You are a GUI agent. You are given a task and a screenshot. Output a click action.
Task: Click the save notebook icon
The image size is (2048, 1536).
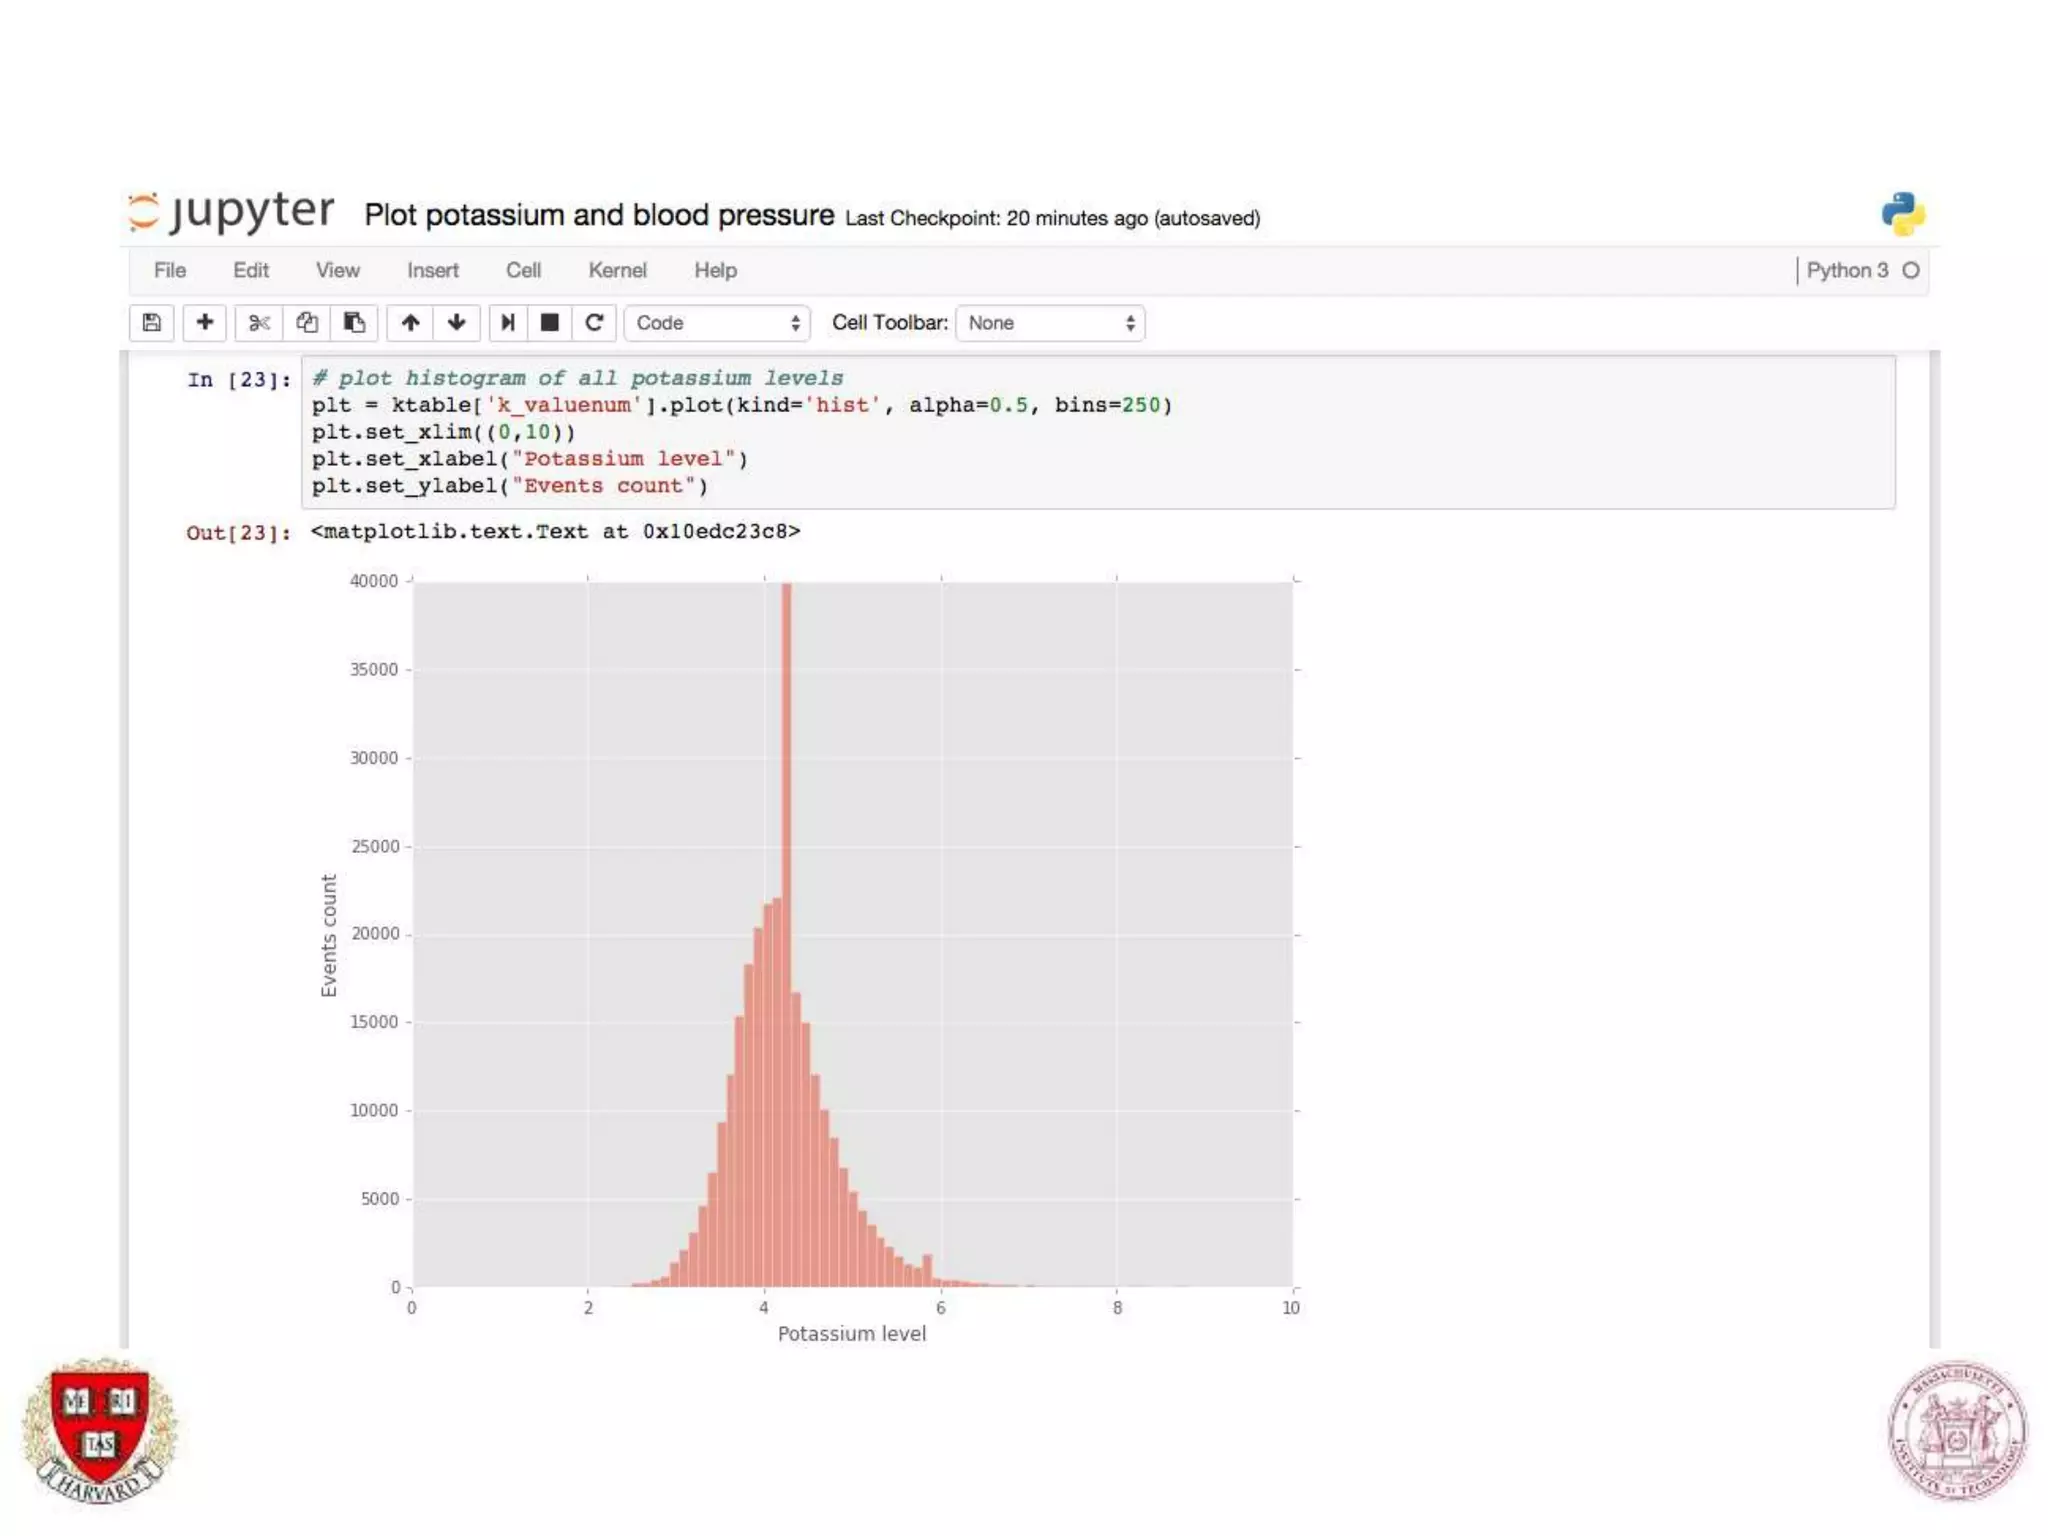click(152, 323)
